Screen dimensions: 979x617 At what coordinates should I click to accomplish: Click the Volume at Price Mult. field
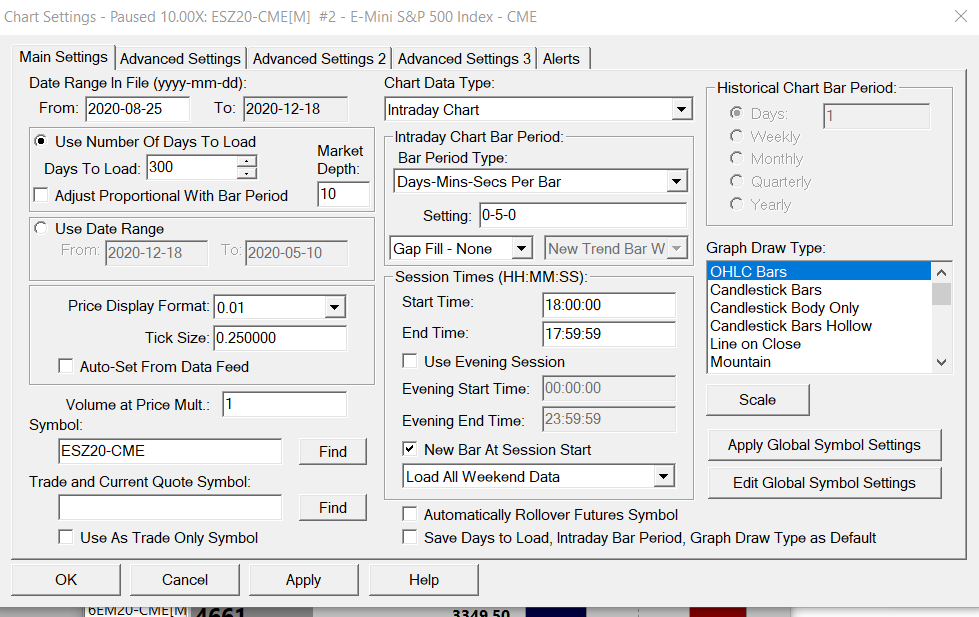pos(285,404)
